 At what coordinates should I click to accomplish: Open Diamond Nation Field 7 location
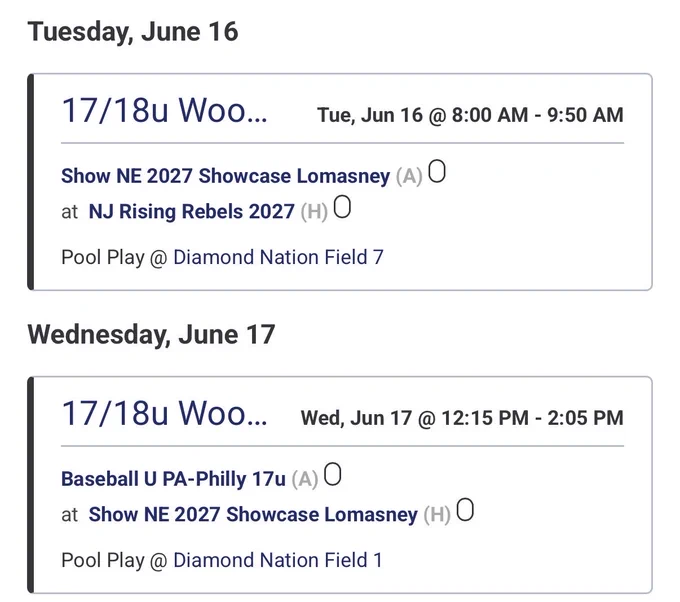[x=278, y=257]
